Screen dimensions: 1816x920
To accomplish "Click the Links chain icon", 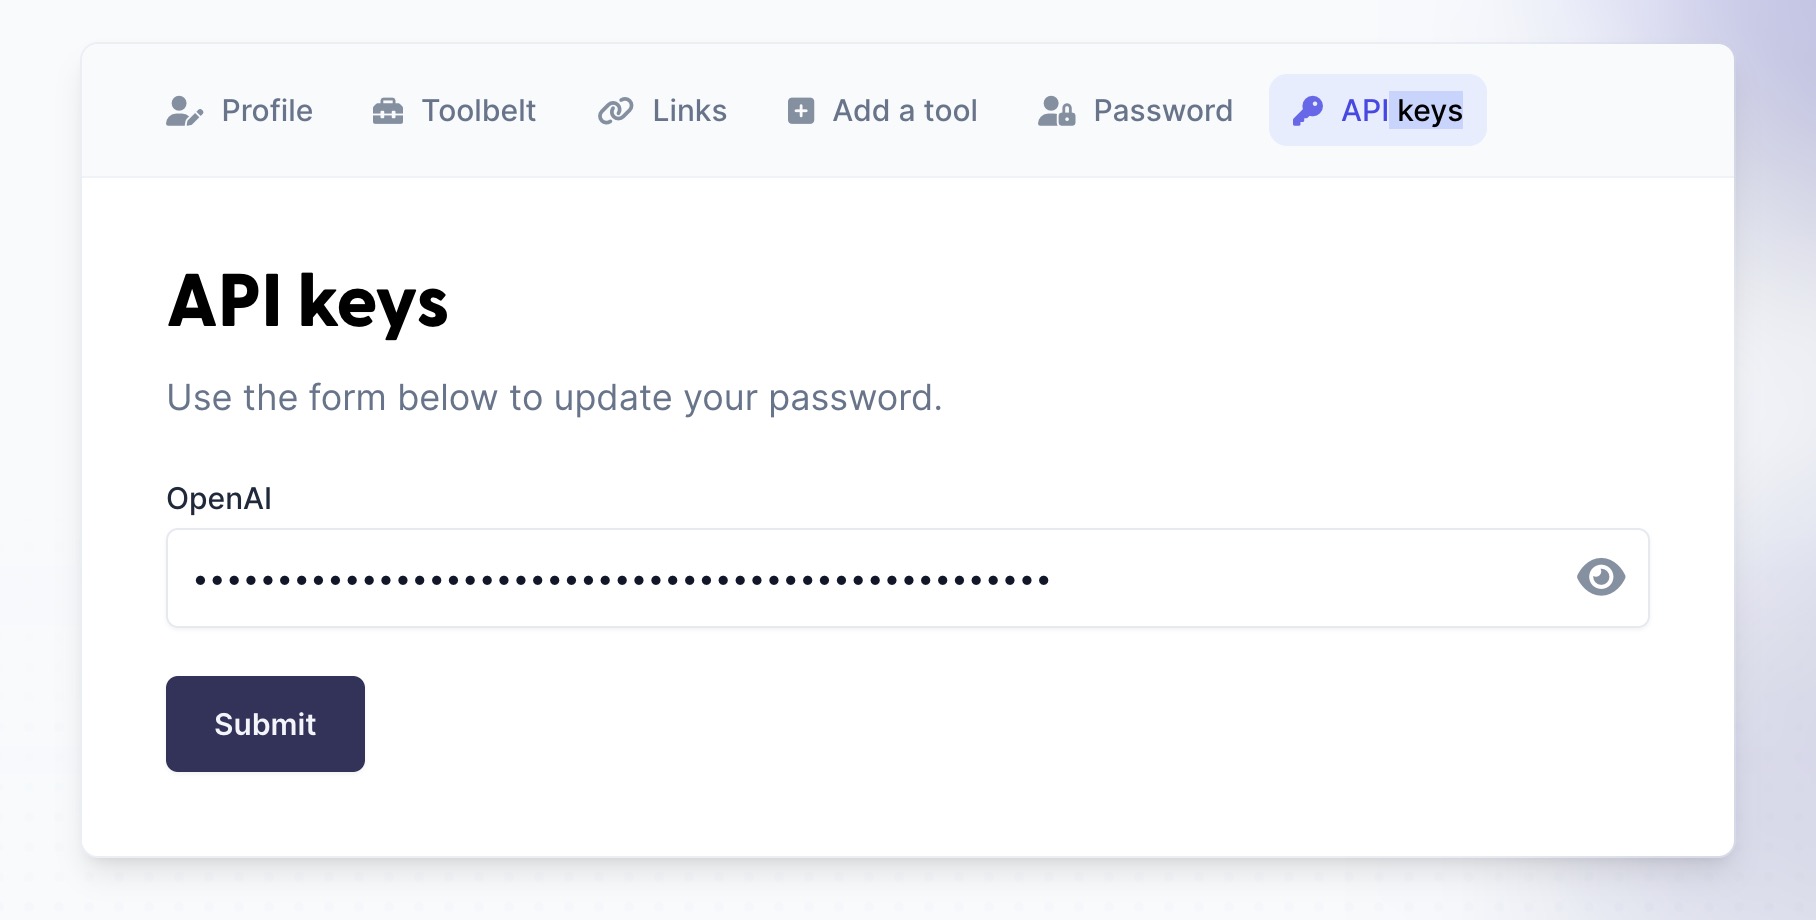I will click(616, 111).
